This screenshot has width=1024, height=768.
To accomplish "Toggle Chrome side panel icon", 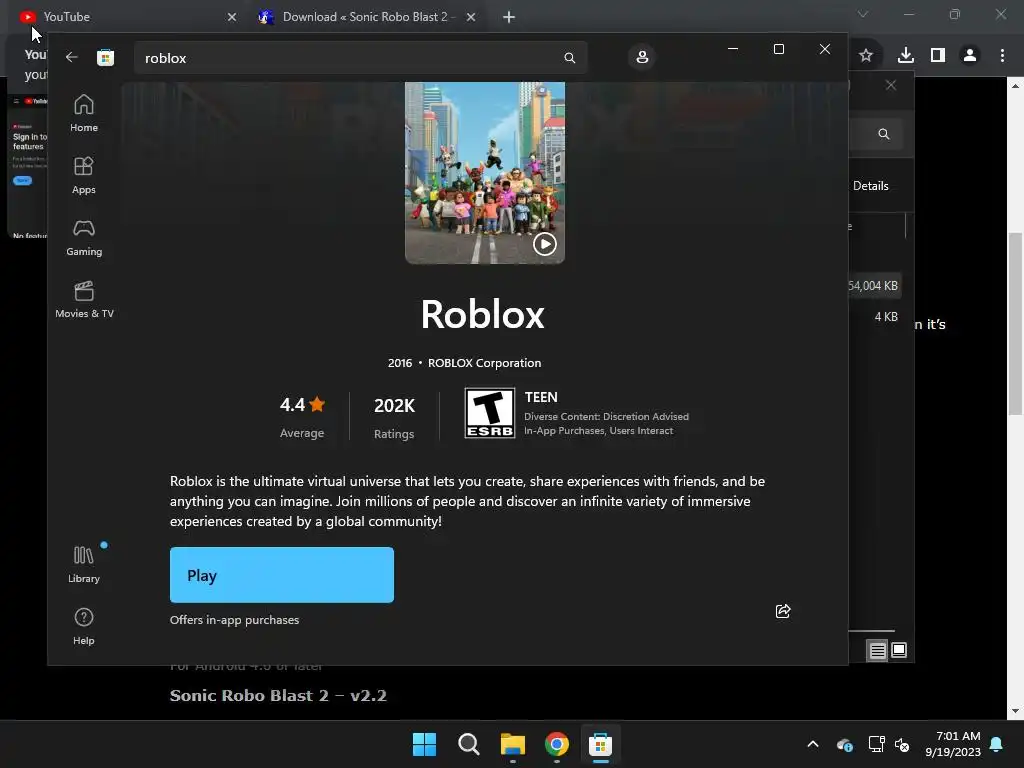I will tap(938, 56).
